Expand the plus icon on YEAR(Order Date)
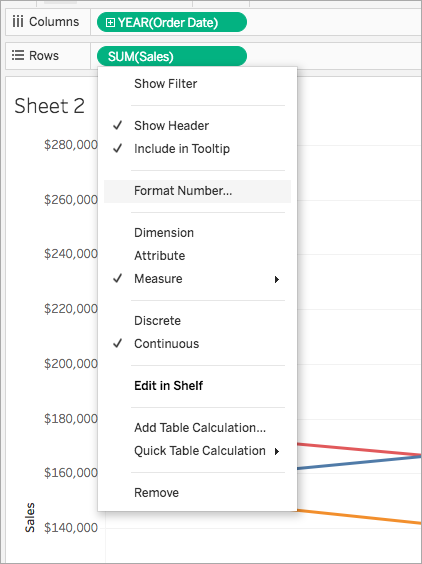 pyautogui.click(x=110, y=22)
